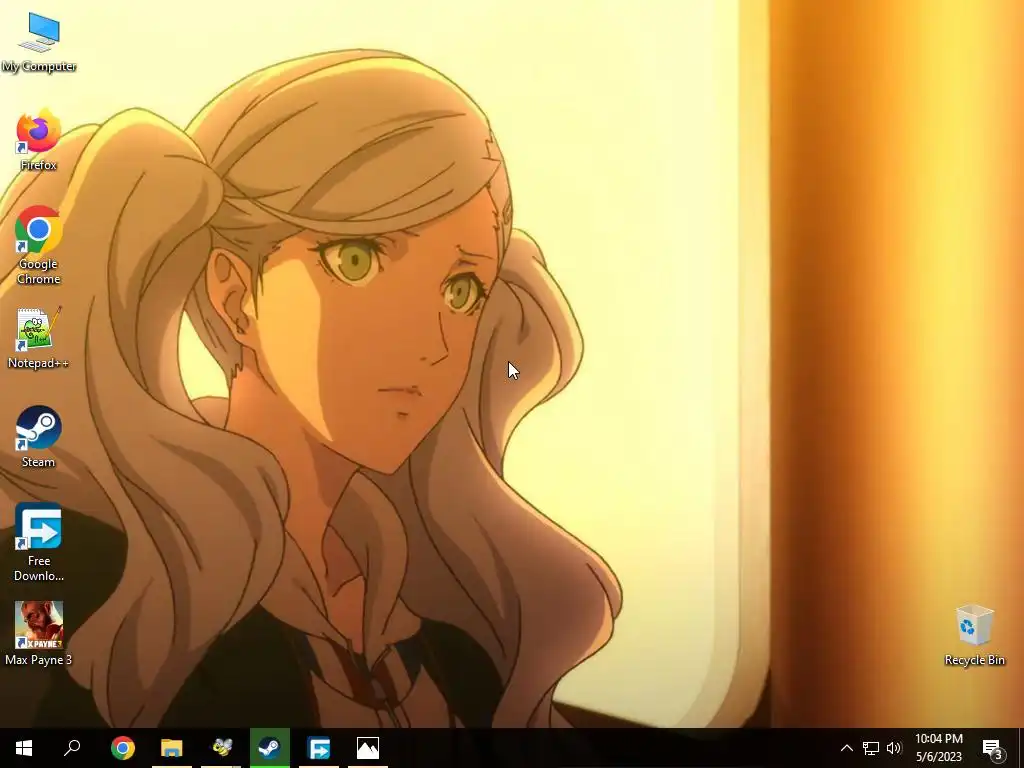The image size is (1024, 768).
Task: Click the Show Desktop strip
Action: pos(1020,748)
